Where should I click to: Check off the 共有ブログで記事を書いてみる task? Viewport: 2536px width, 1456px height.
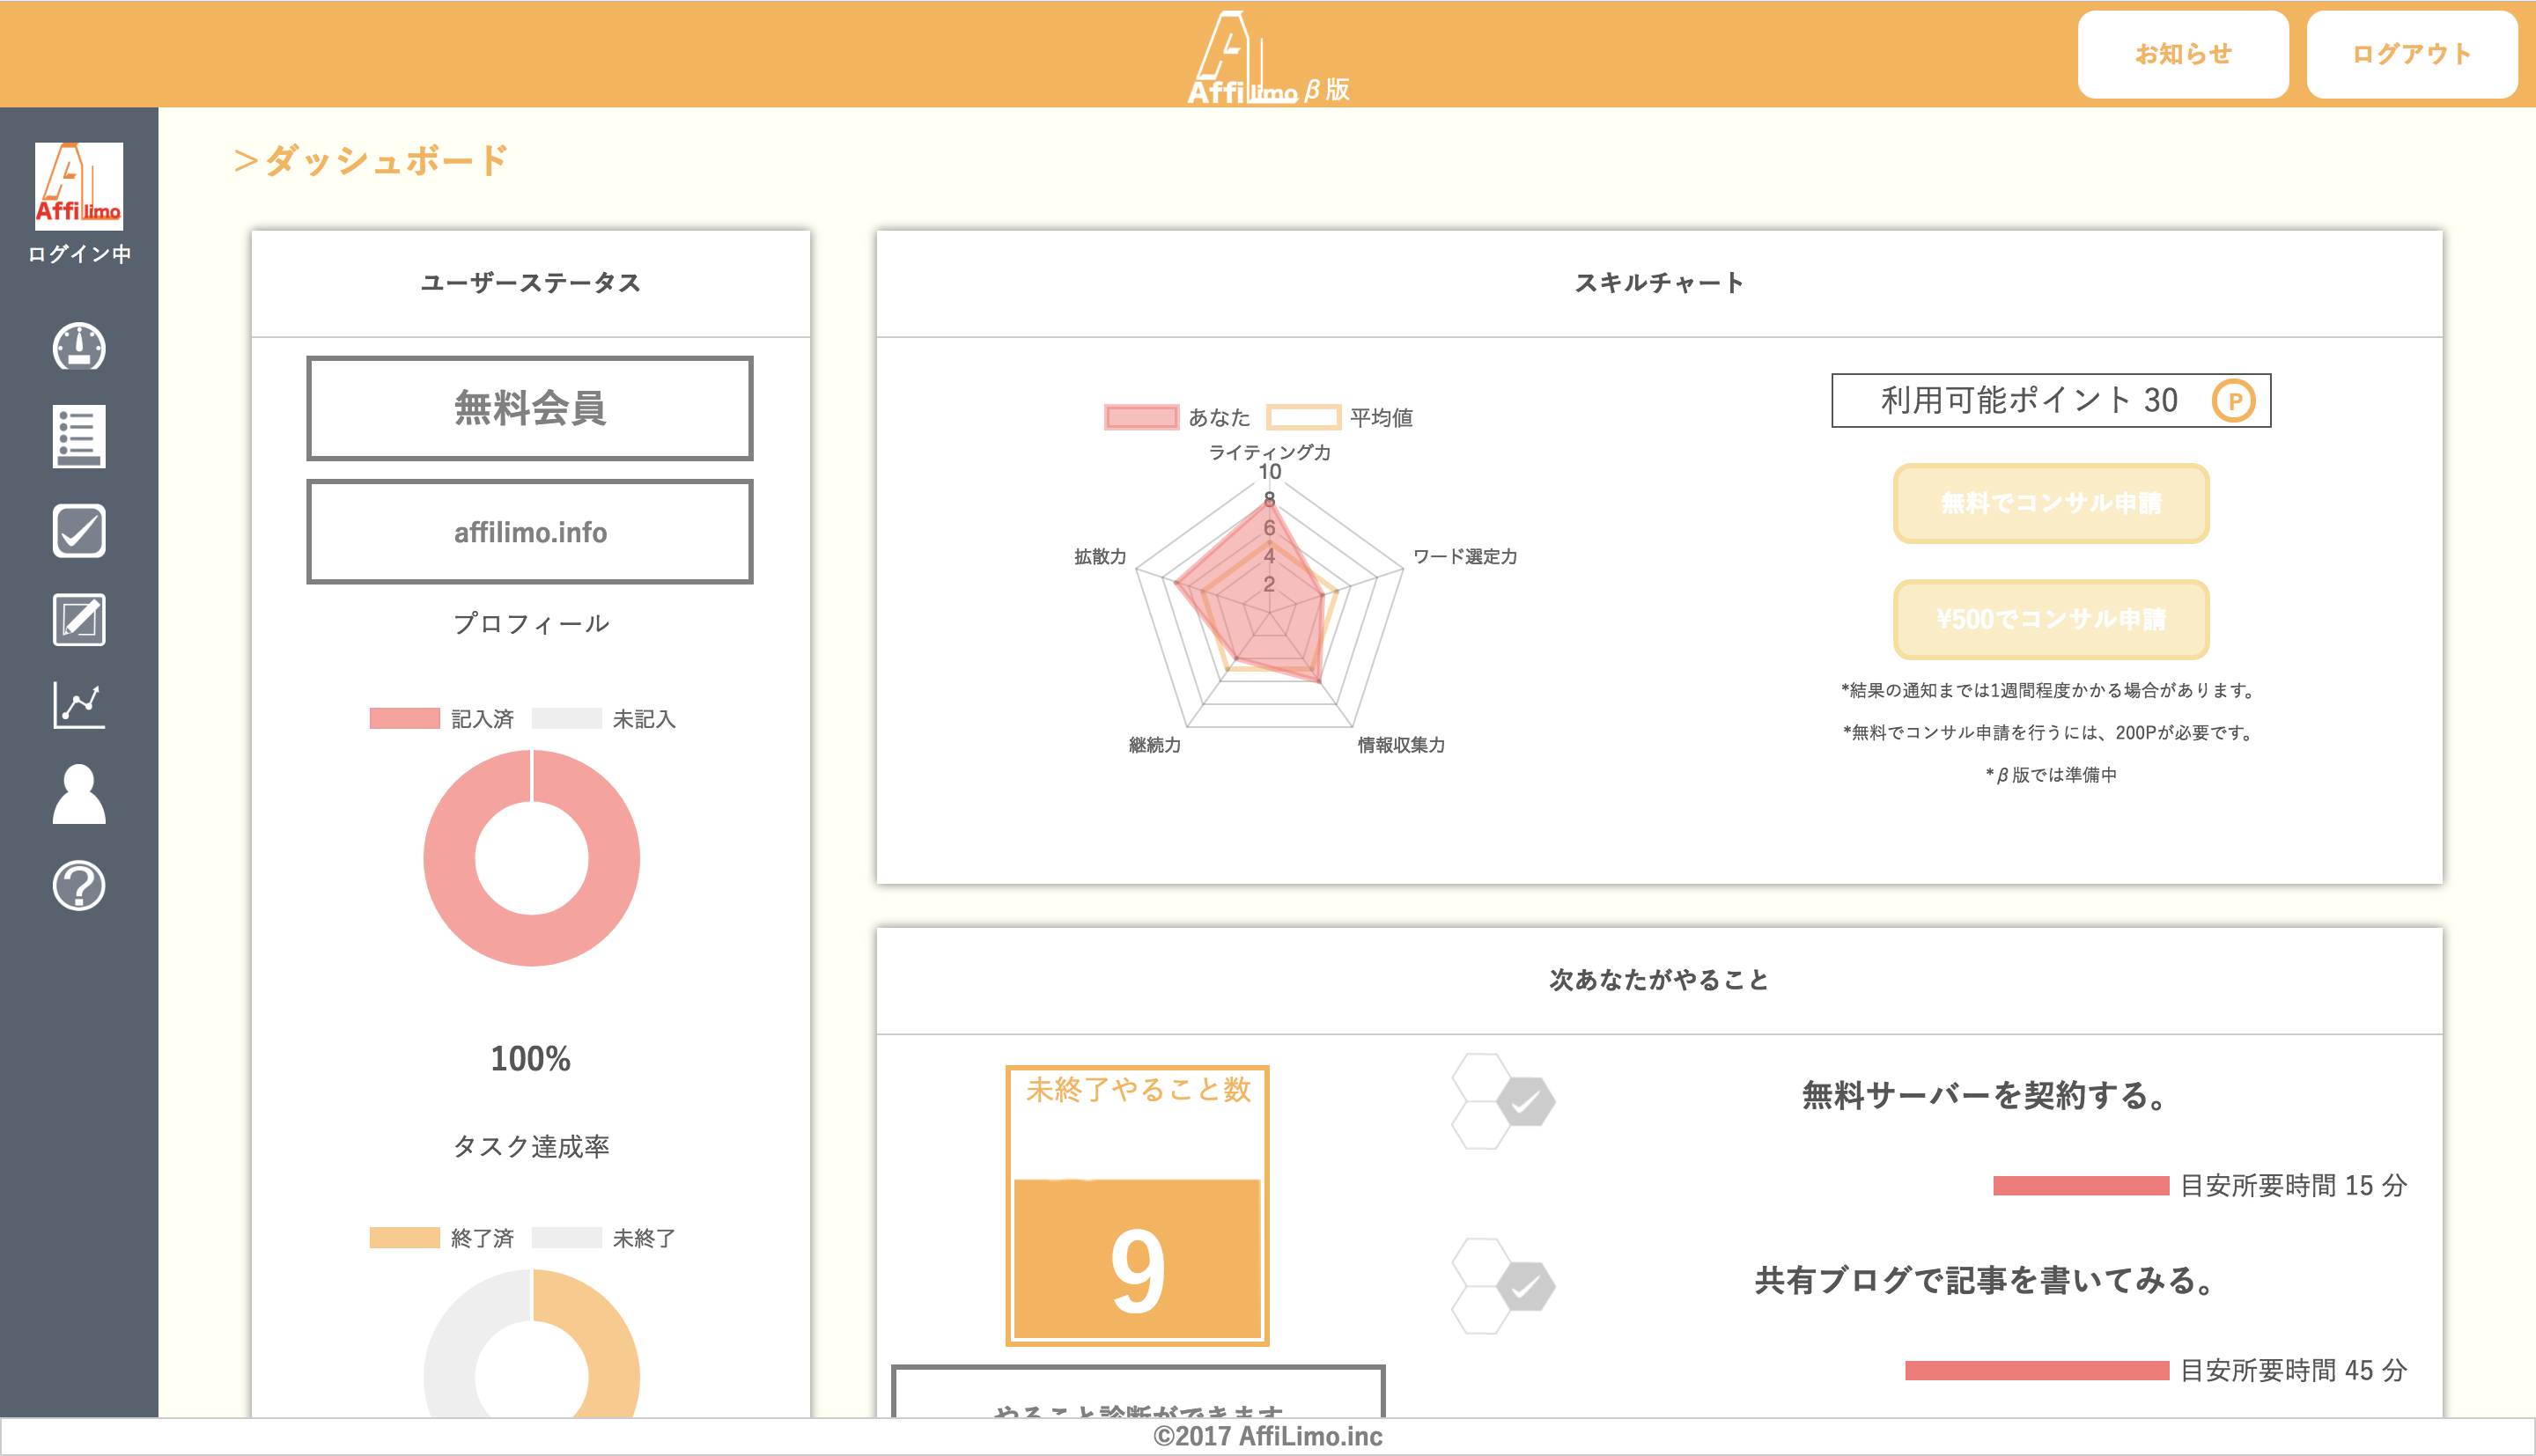point(1525,1287)
